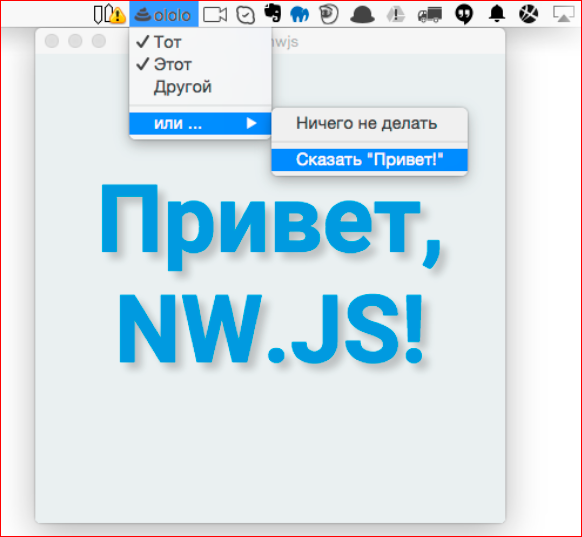The height and width of the screenshot is (537, 582).
Task: Open the AirPlay display icon
Action: 564,15
